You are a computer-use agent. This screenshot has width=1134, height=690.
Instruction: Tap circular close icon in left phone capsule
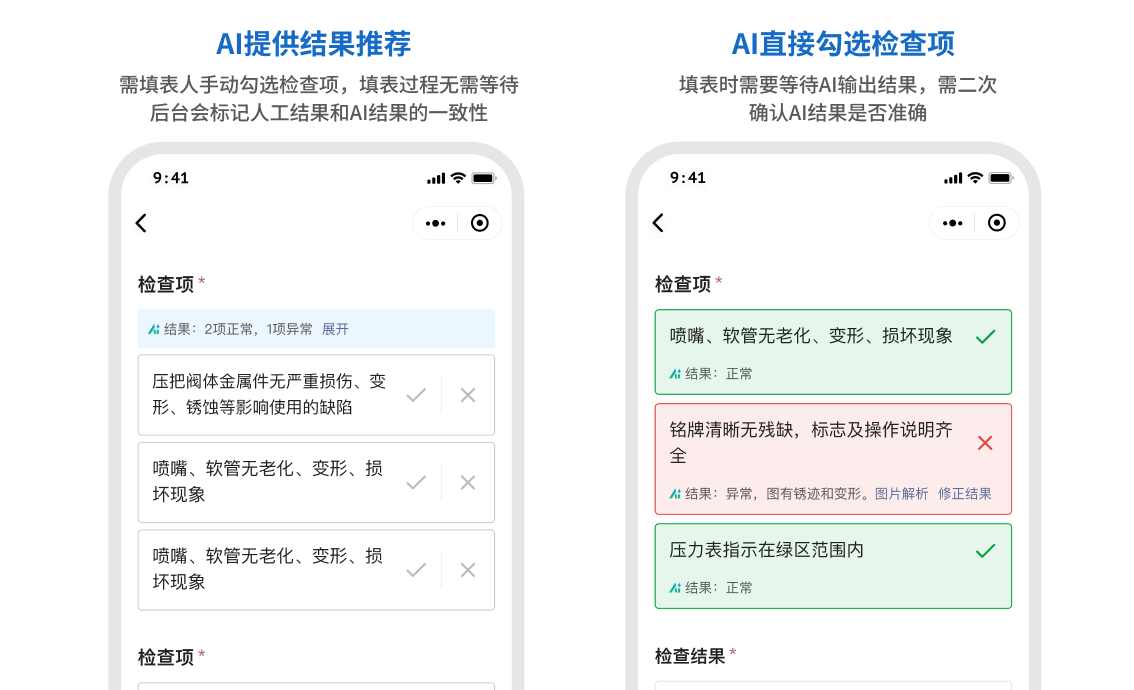coord(480,223)
